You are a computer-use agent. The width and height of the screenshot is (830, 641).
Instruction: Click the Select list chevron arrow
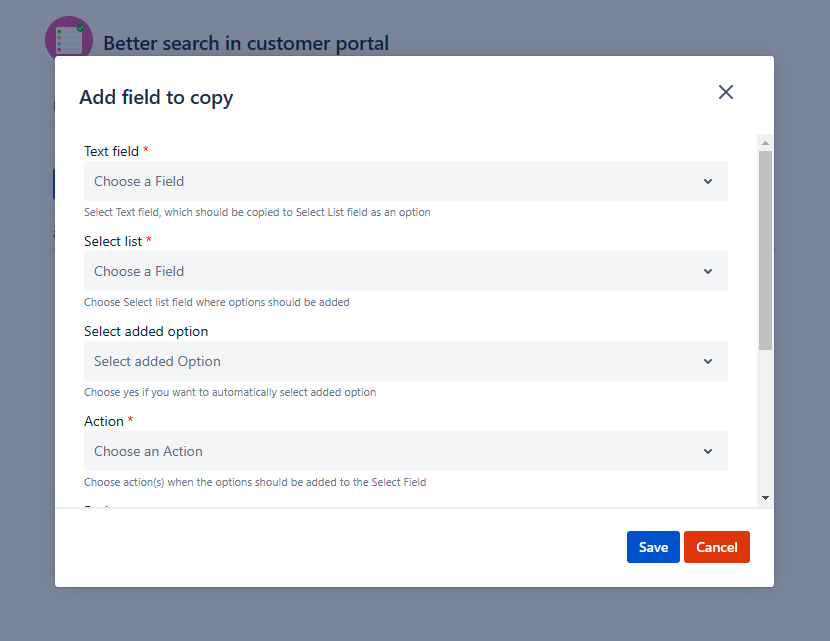(708, 272)
